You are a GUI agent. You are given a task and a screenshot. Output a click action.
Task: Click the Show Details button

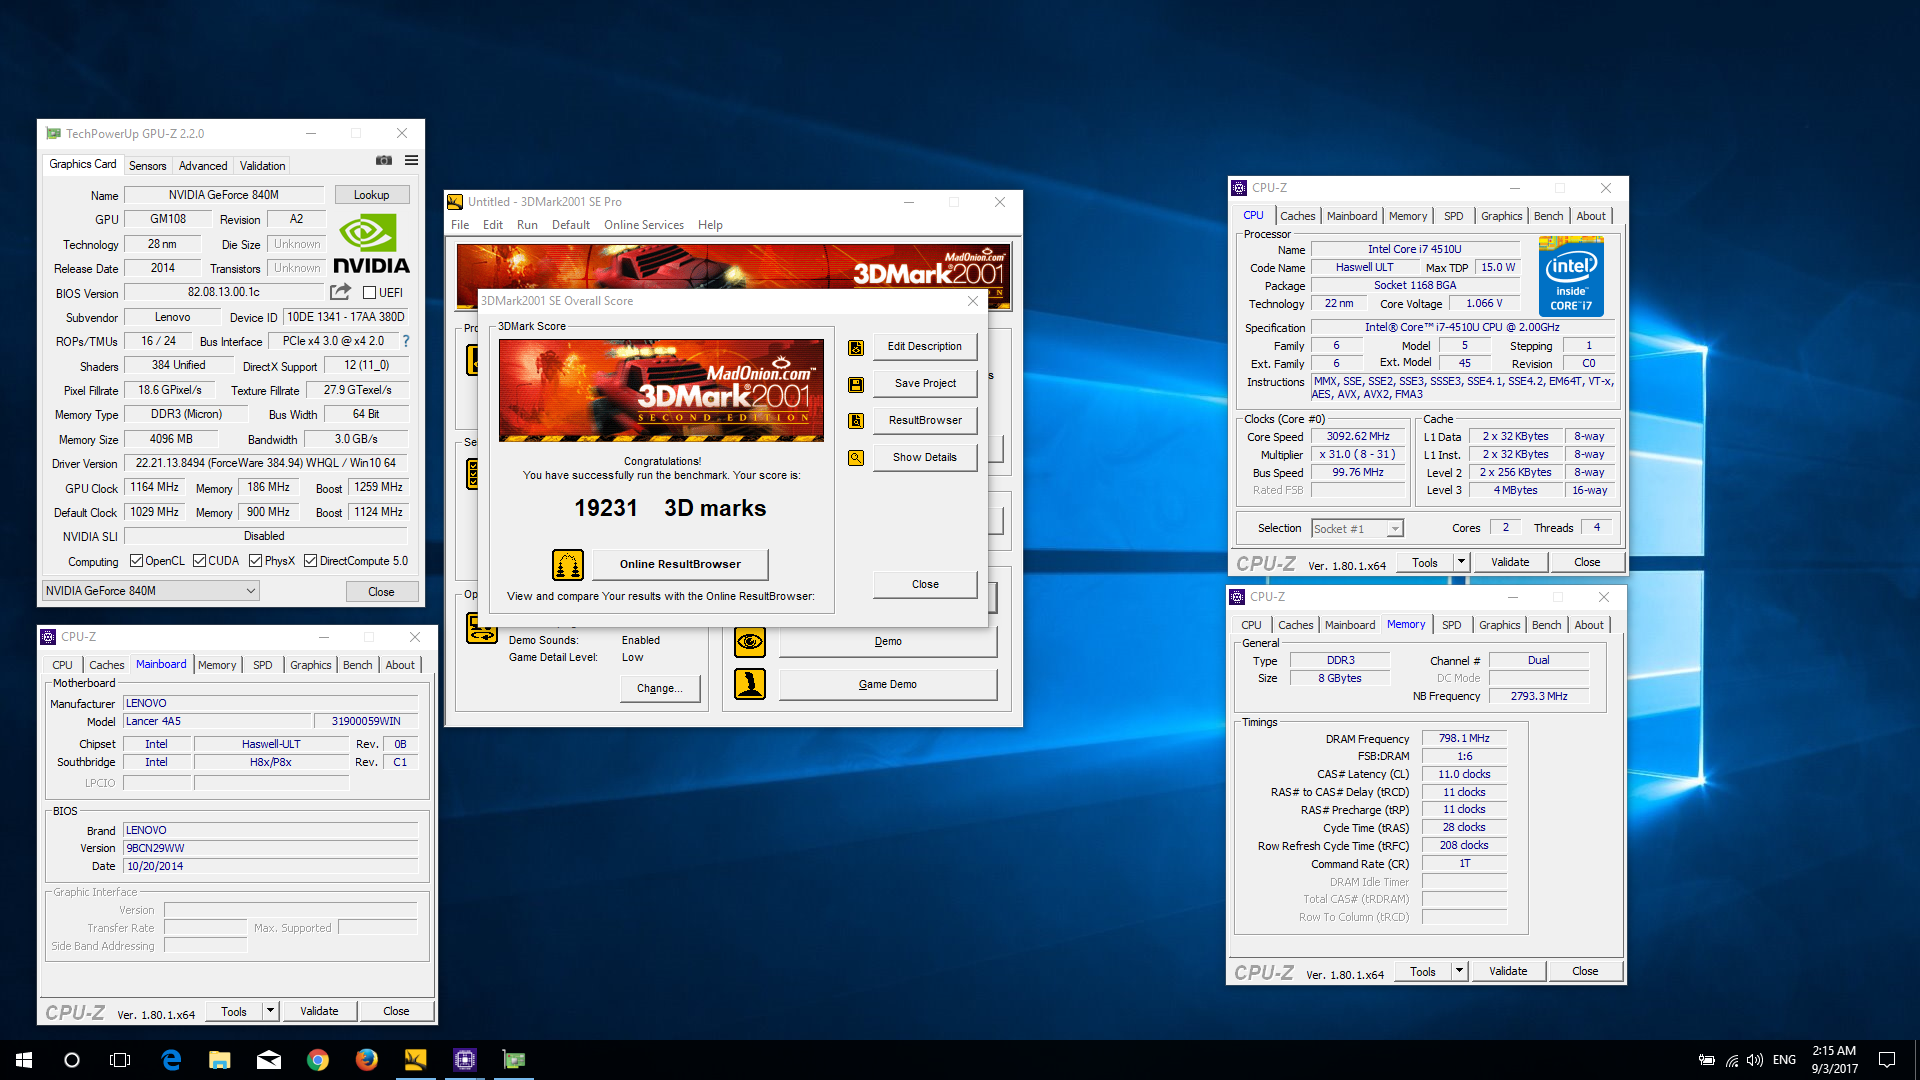click(925, 457)
